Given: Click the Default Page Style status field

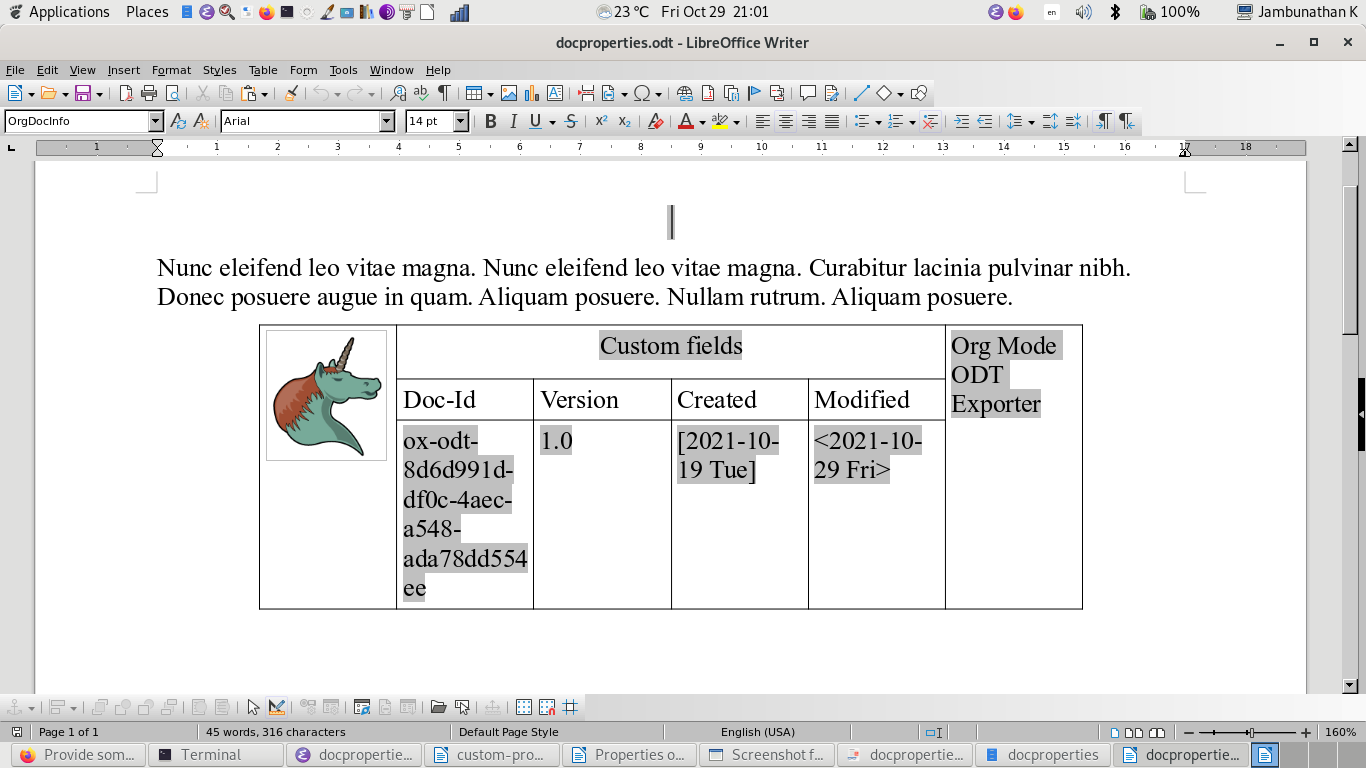Looking at the screenshot, I should point(509,732).
